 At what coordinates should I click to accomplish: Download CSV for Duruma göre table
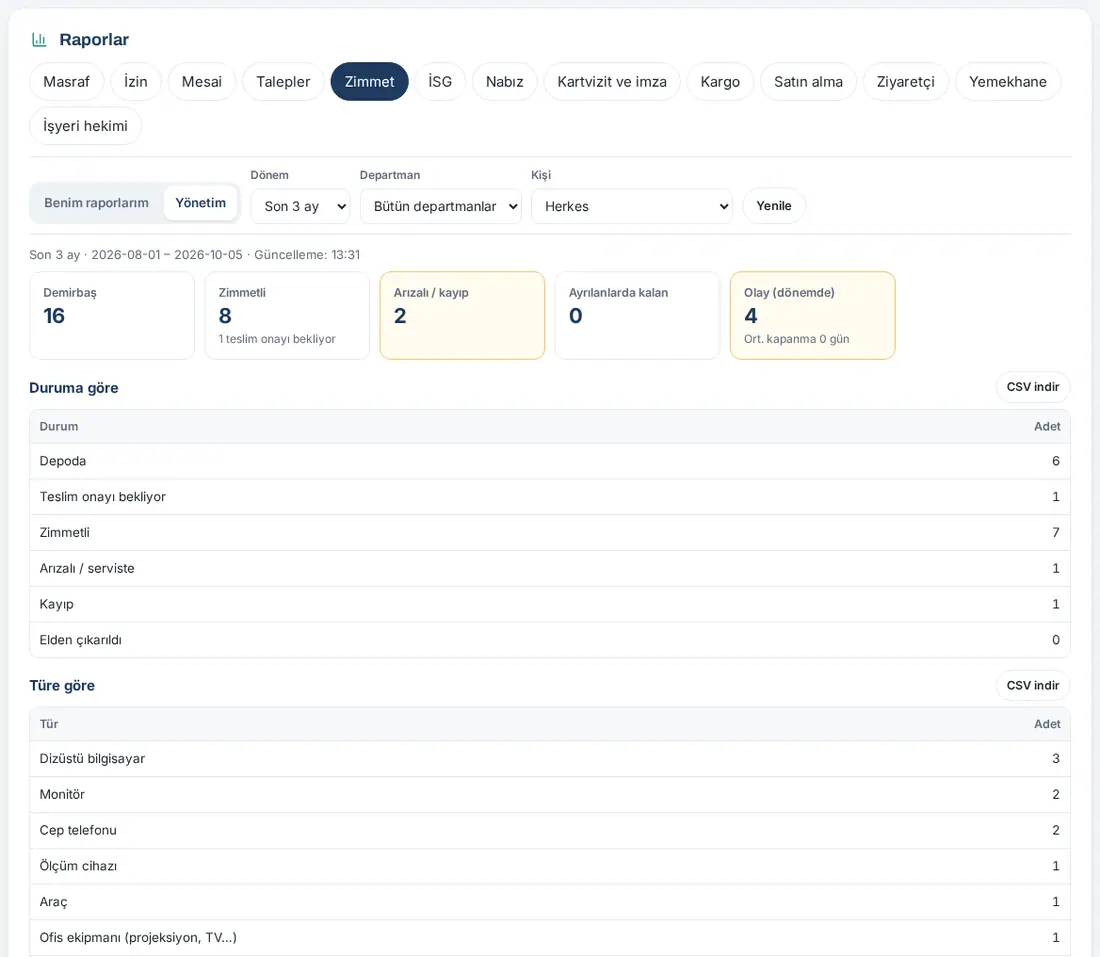[x=1033, y=387]
